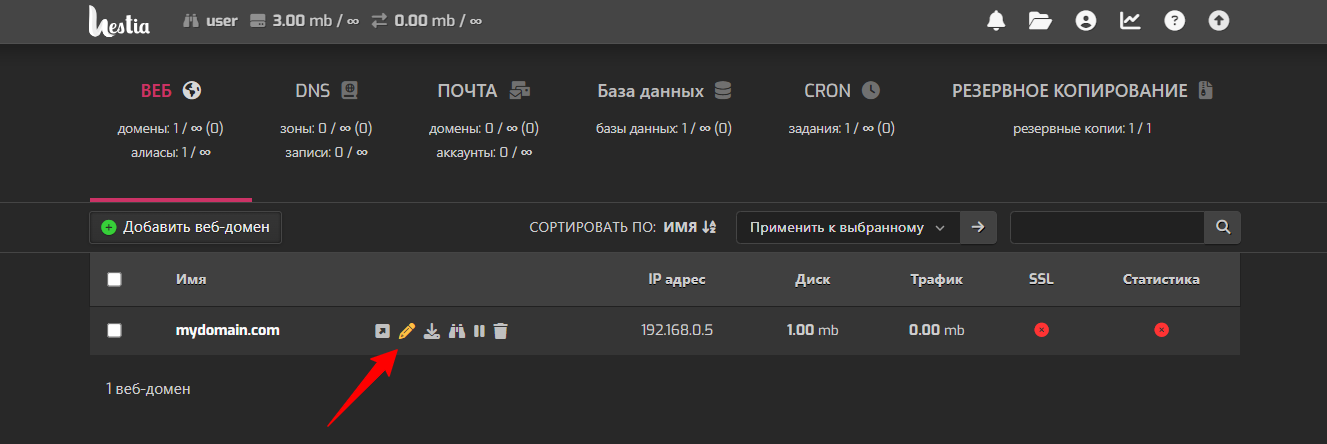Switch to the База данных tab

[x=665, y=91]
